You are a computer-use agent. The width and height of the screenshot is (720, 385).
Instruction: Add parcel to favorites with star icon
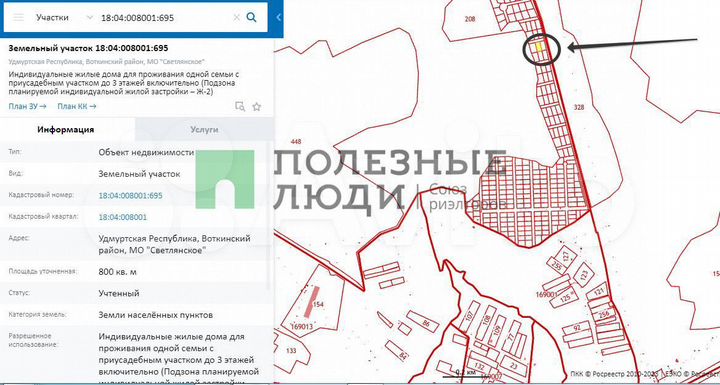coord(257,107)
